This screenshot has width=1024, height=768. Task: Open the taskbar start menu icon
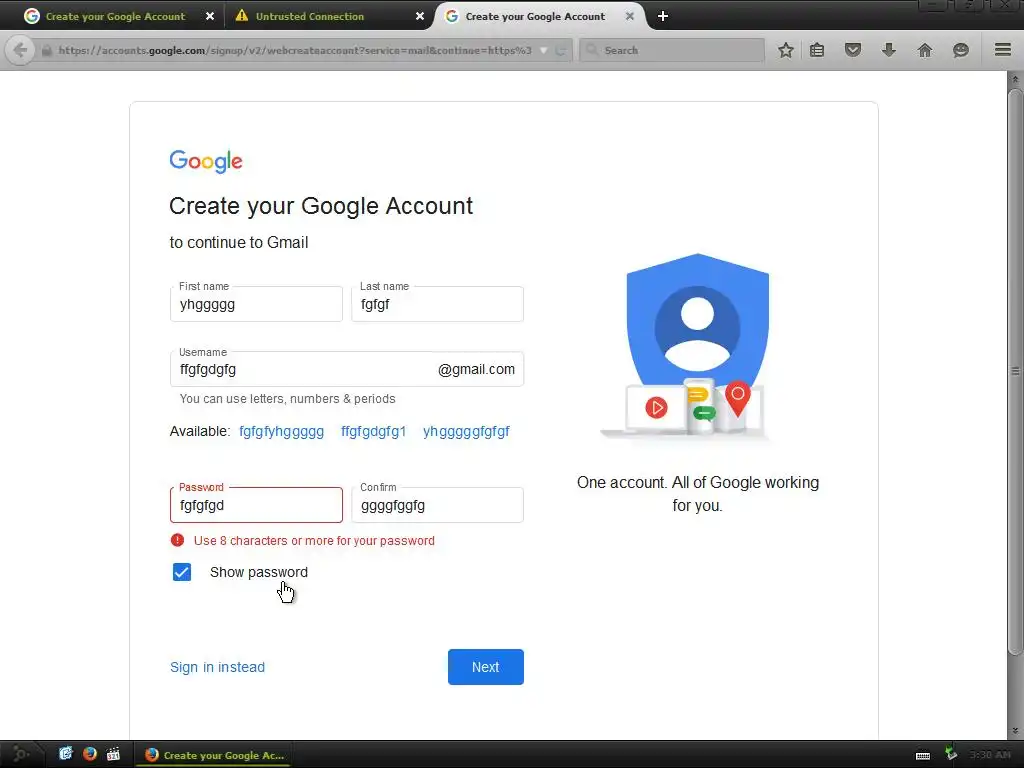(x=20, y=754)
